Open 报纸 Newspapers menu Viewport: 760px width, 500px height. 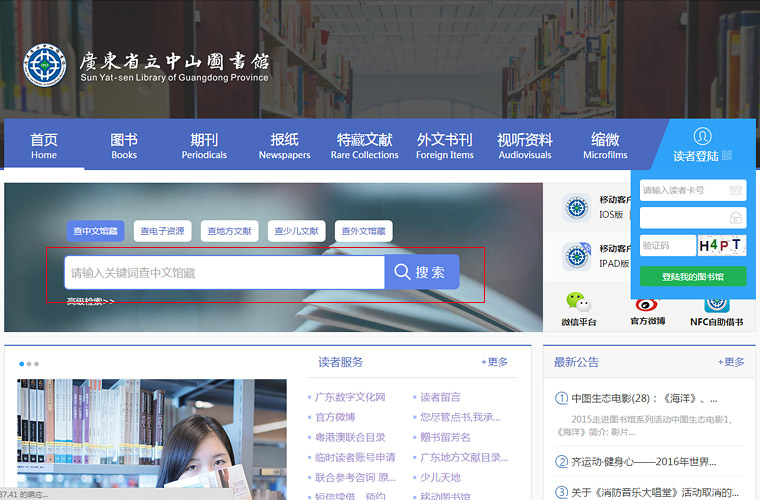[x=285, y=145]
